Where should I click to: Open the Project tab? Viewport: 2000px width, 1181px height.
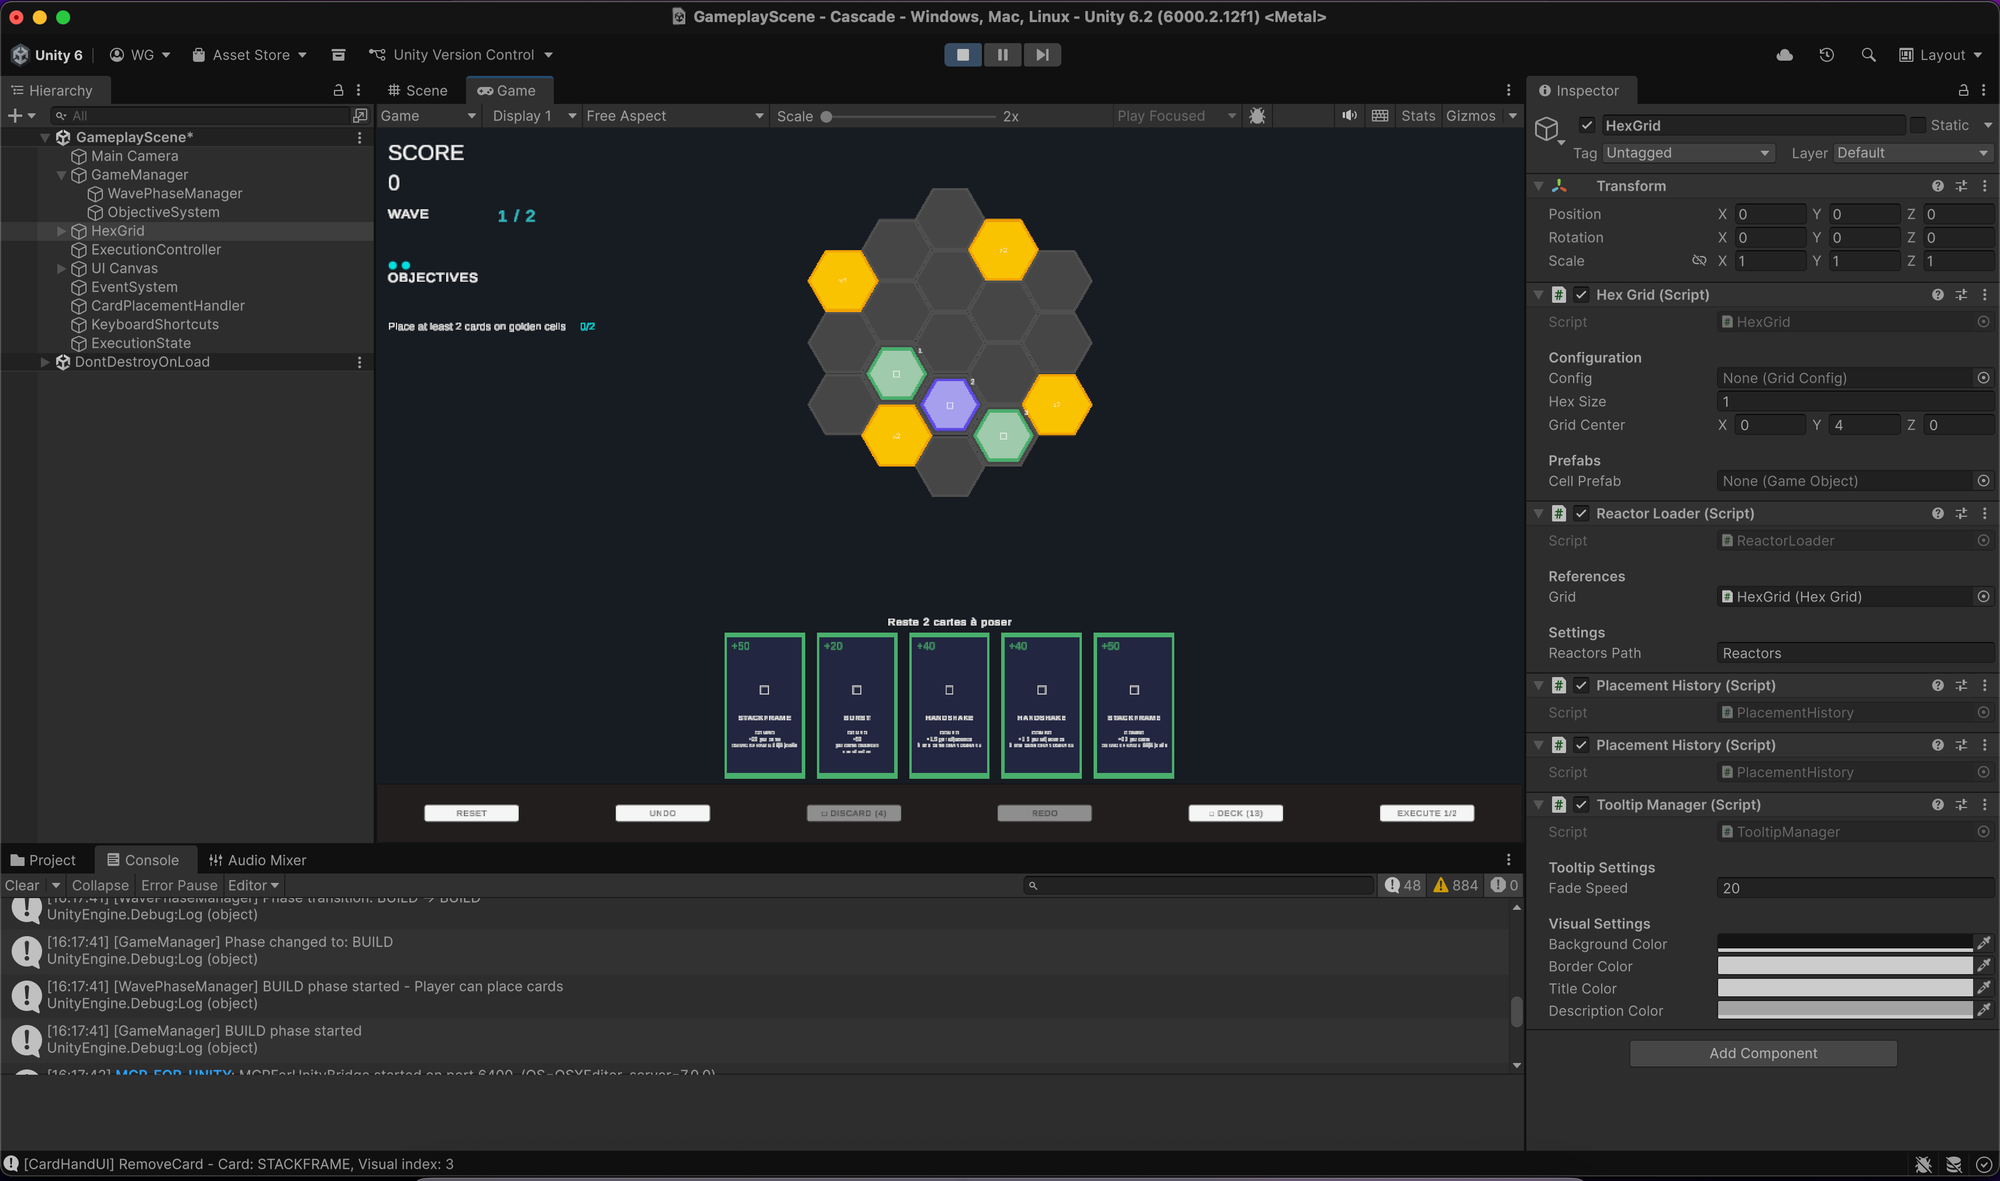click(43, 860)
